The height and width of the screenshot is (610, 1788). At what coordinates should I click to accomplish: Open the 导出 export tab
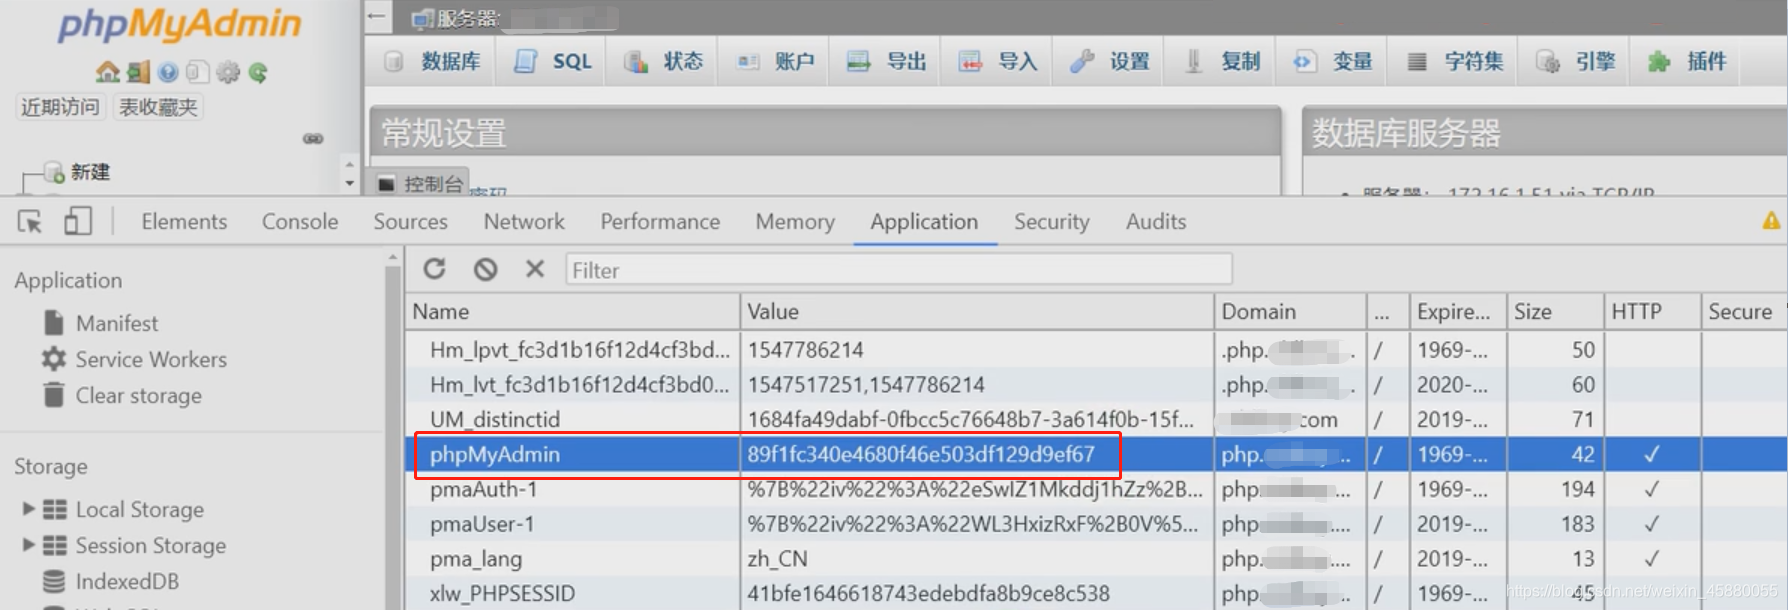coord(886,61)
